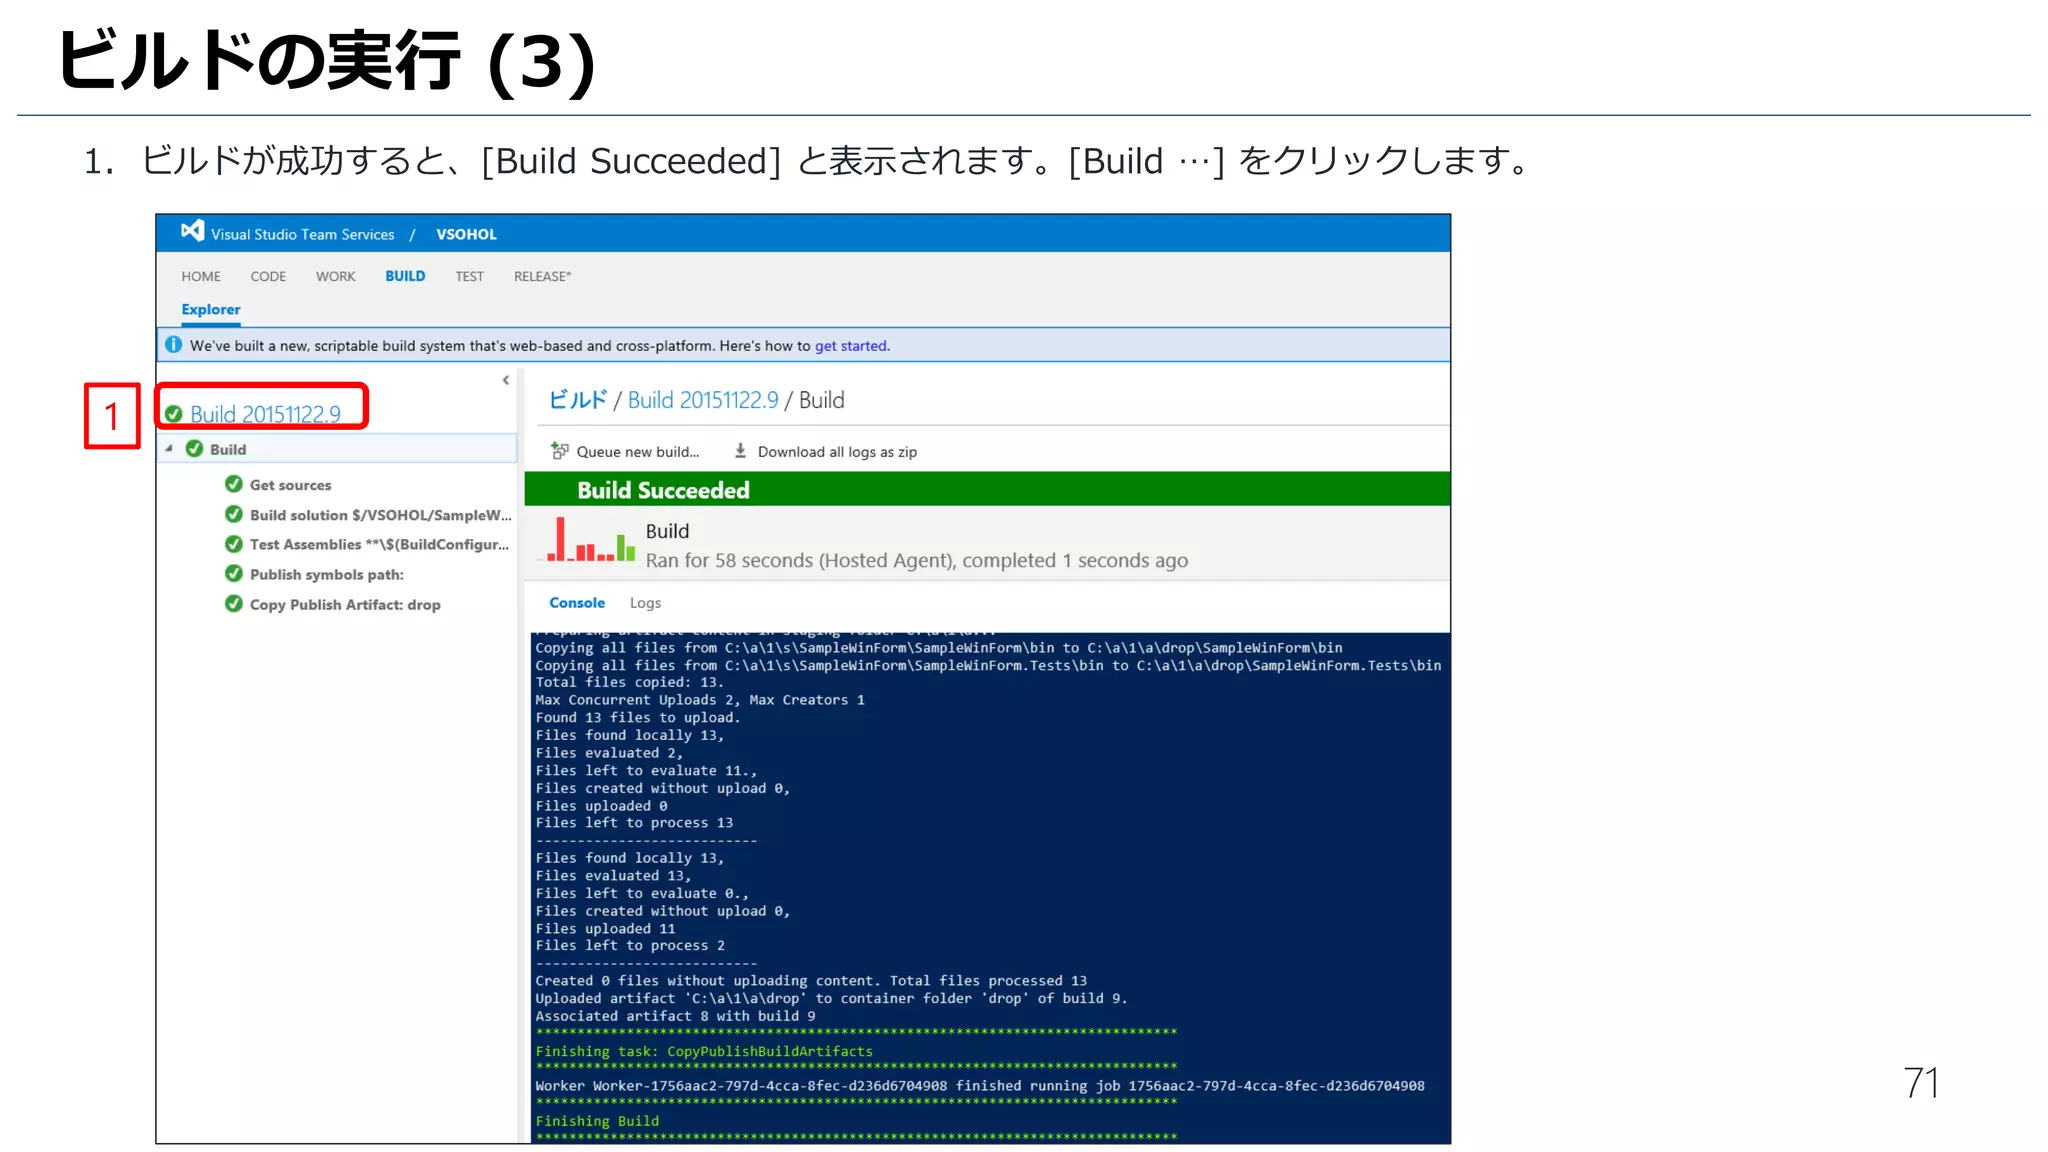Select the Explorer sub-tab
The width and height of the screenshot is (2048, 1152).
(211, 310)
